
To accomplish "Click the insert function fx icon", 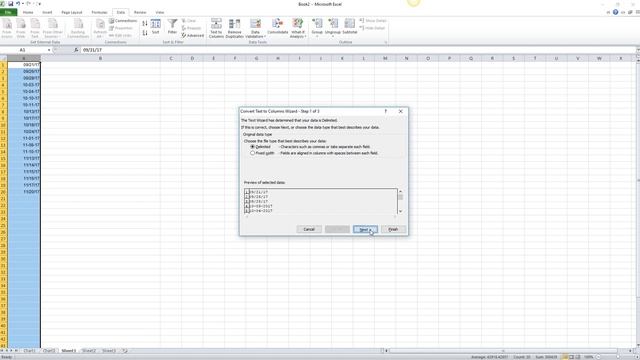I will [76, 50].
